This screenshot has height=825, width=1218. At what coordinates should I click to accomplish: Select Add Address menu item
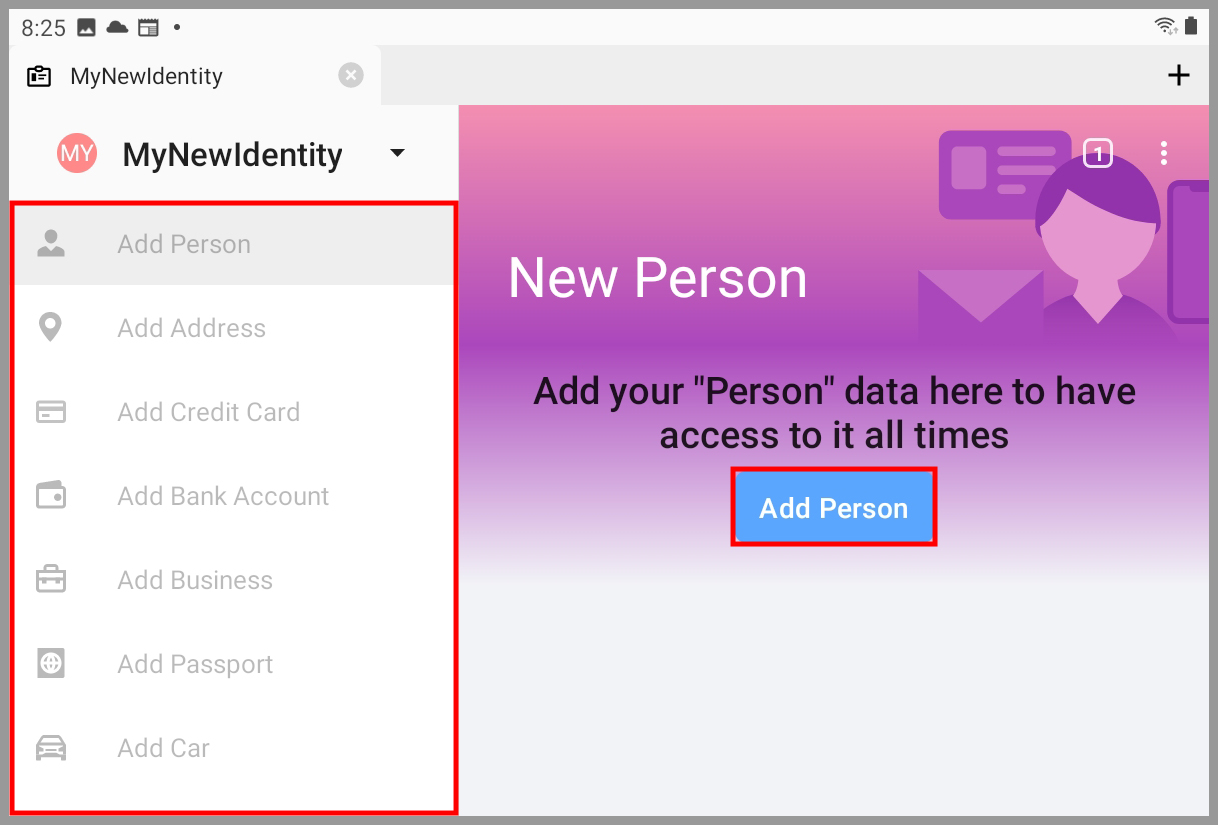tap(234, 328)
